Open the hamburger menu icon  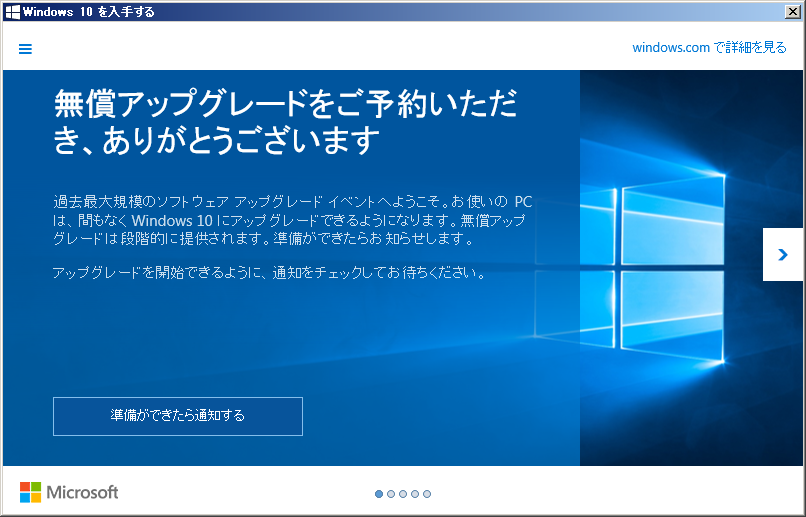point(25,49)
